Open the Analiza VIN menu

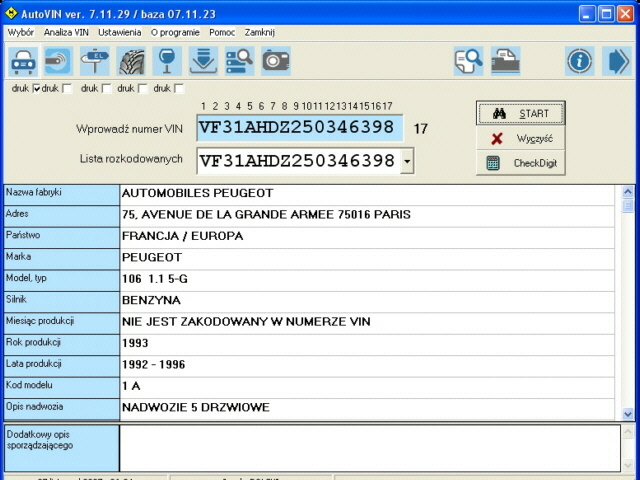pos(67,32)
